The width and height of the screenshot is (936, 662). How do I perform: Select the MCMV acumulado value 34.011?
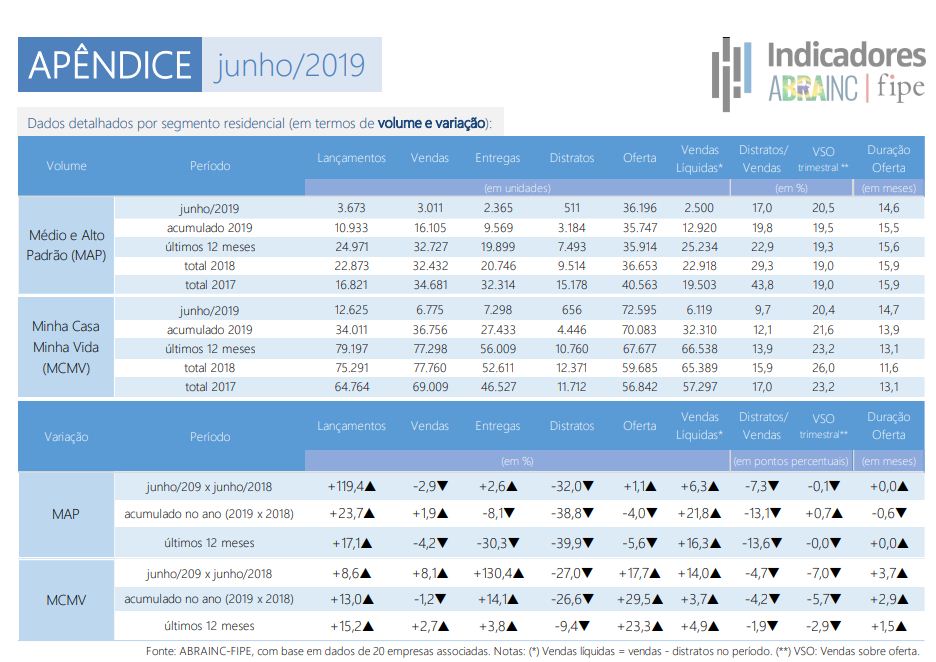click(351, 330)
